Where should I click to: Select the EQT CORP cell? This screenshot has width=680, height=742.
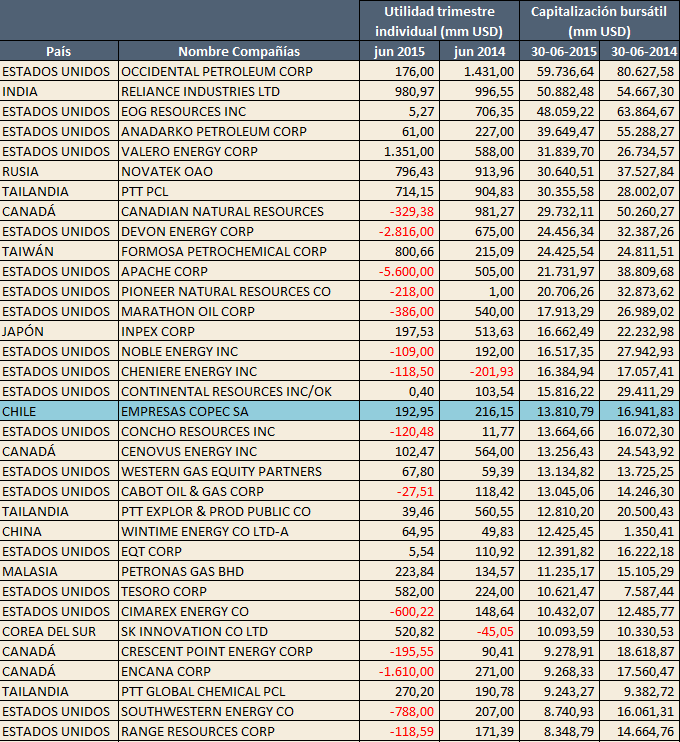tap(239, 551)
